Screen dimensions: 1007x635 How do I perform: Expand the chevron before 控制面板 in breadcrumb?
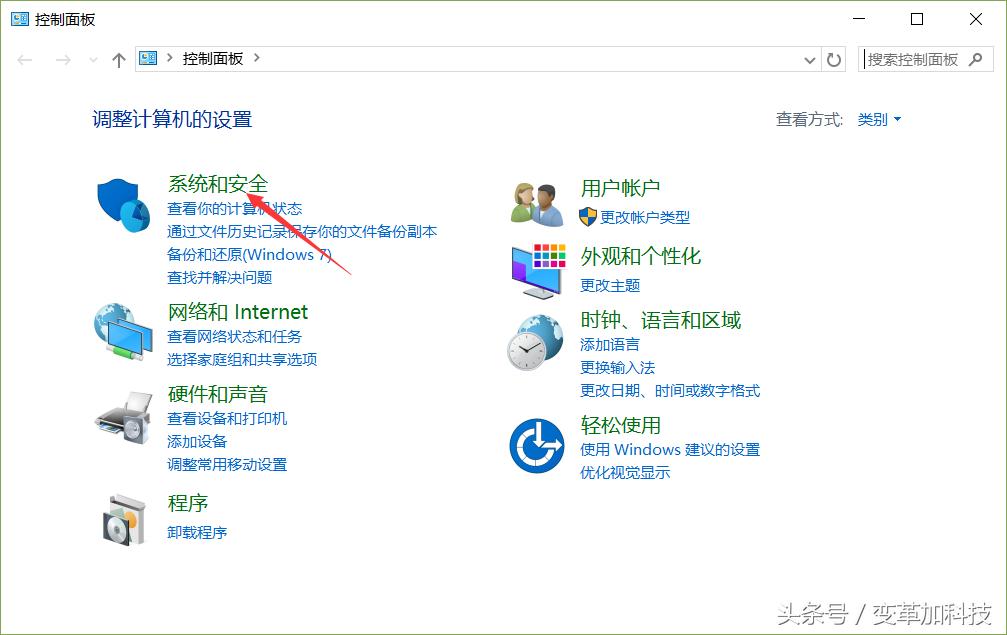170,58
